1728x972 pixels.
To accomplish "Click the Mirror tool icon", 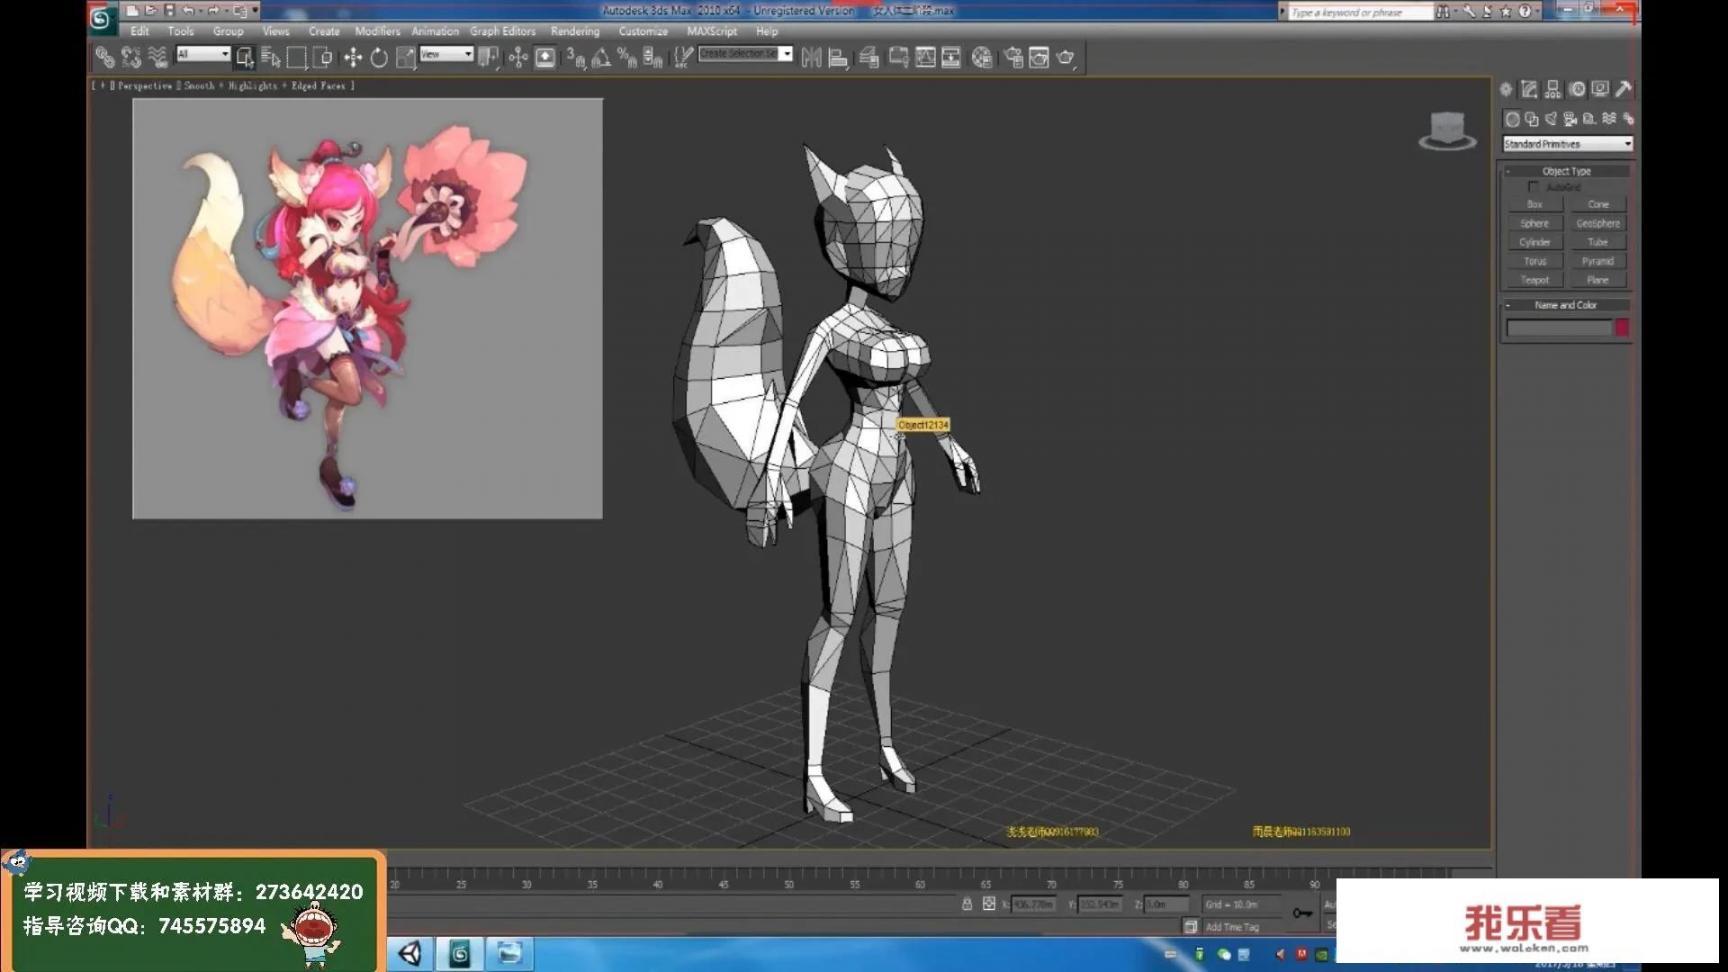I will (811, 58).
